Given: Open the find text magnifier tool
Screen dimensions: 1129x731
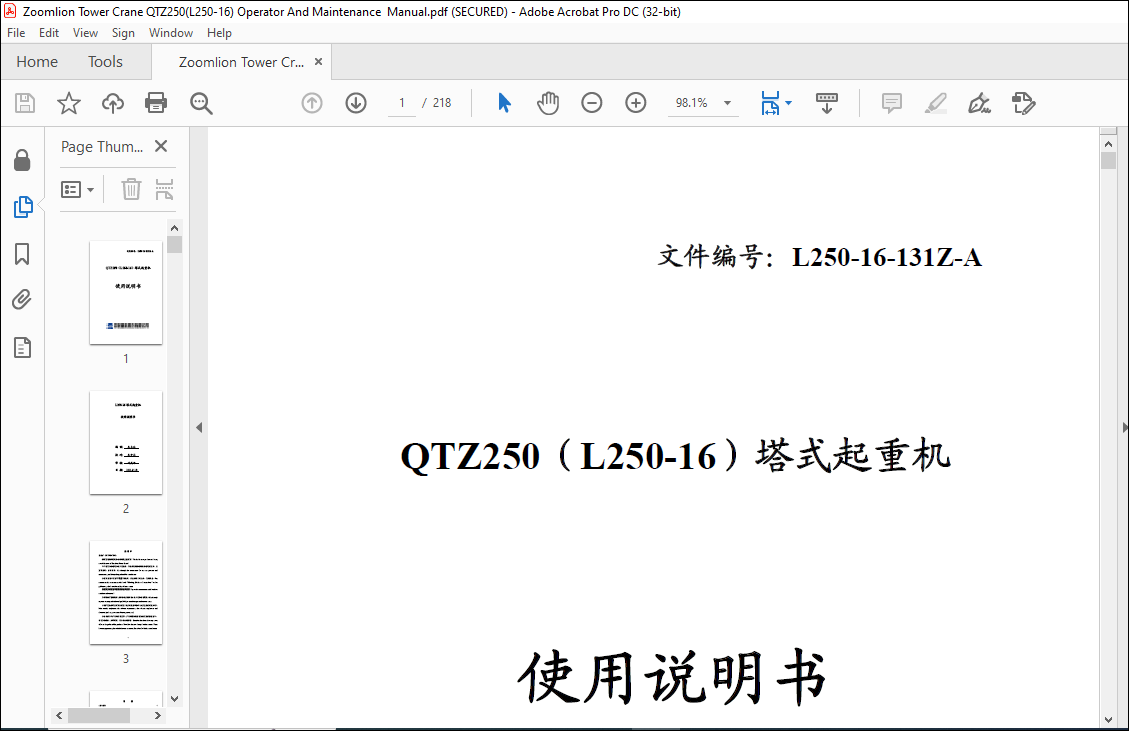Looking at the screenshot, I should tap(202, 103).
